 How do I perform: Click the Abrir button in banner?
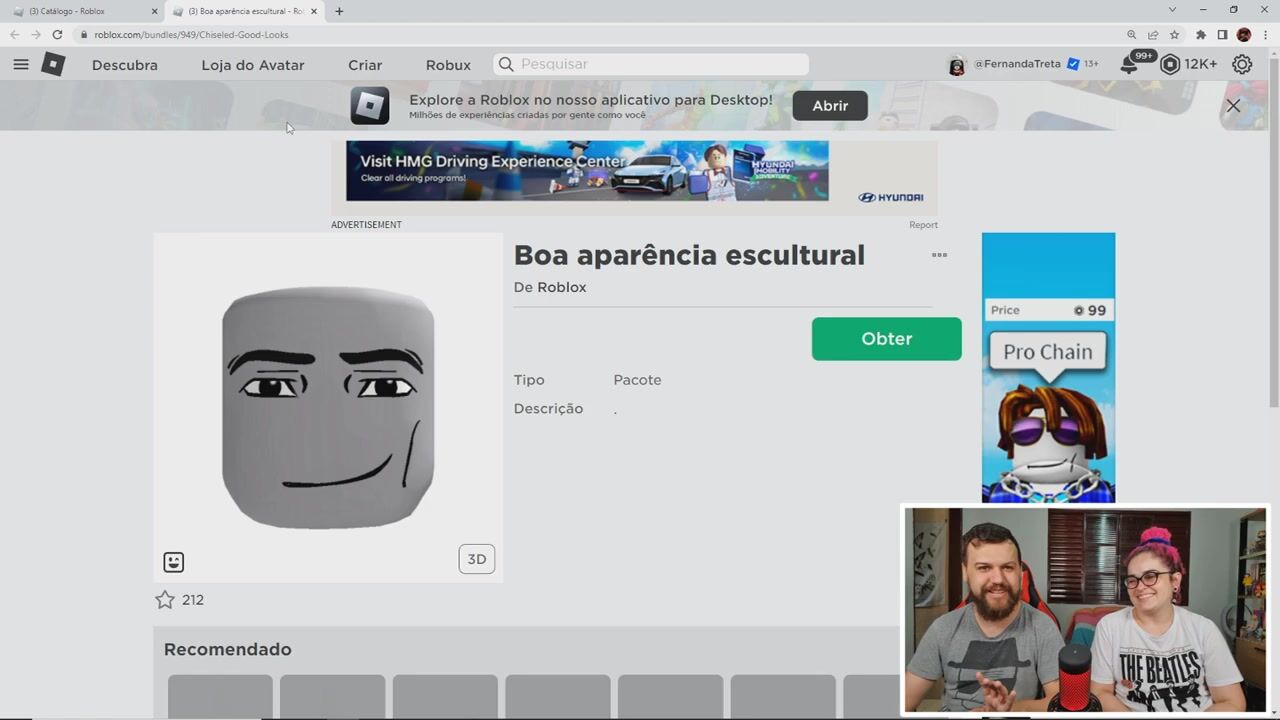tap(830, 105)
